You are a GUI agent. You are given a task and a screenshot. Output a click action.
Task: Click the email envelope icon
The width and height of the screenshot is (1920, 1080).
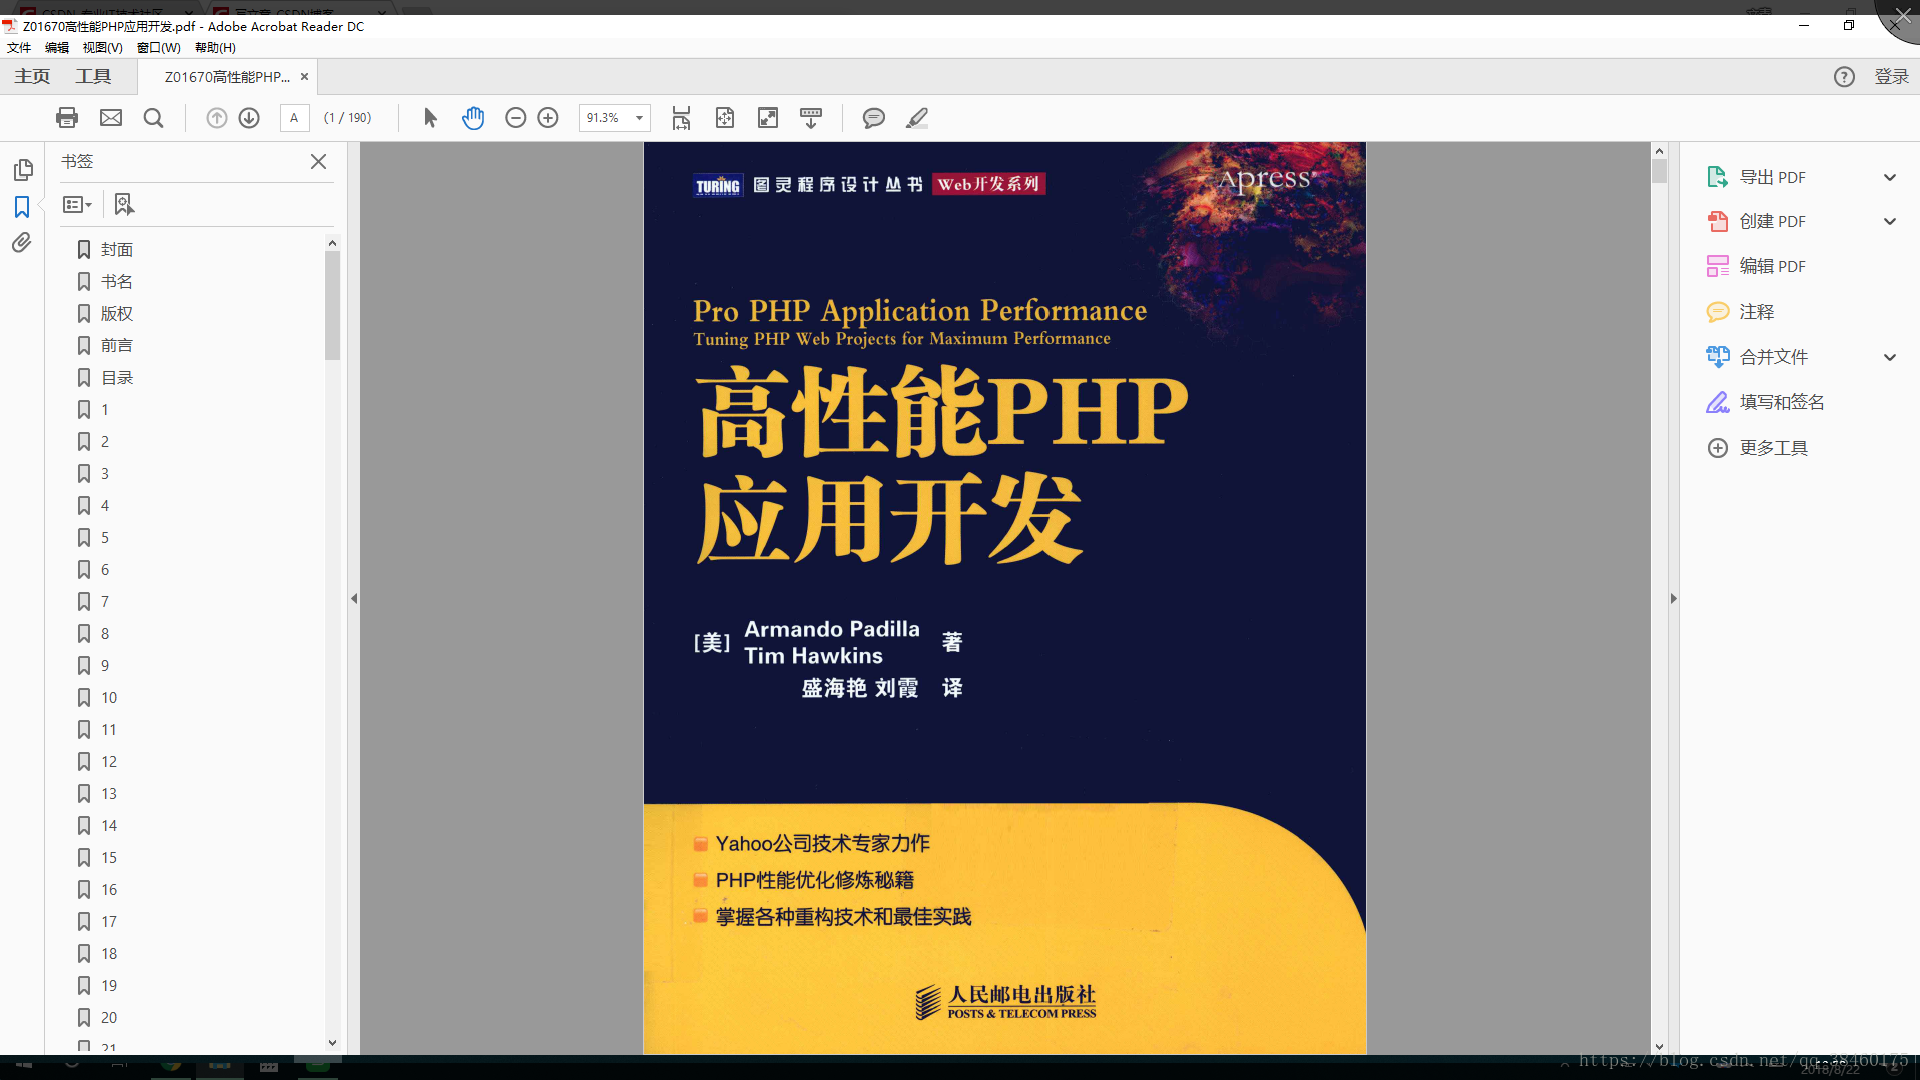111,118
